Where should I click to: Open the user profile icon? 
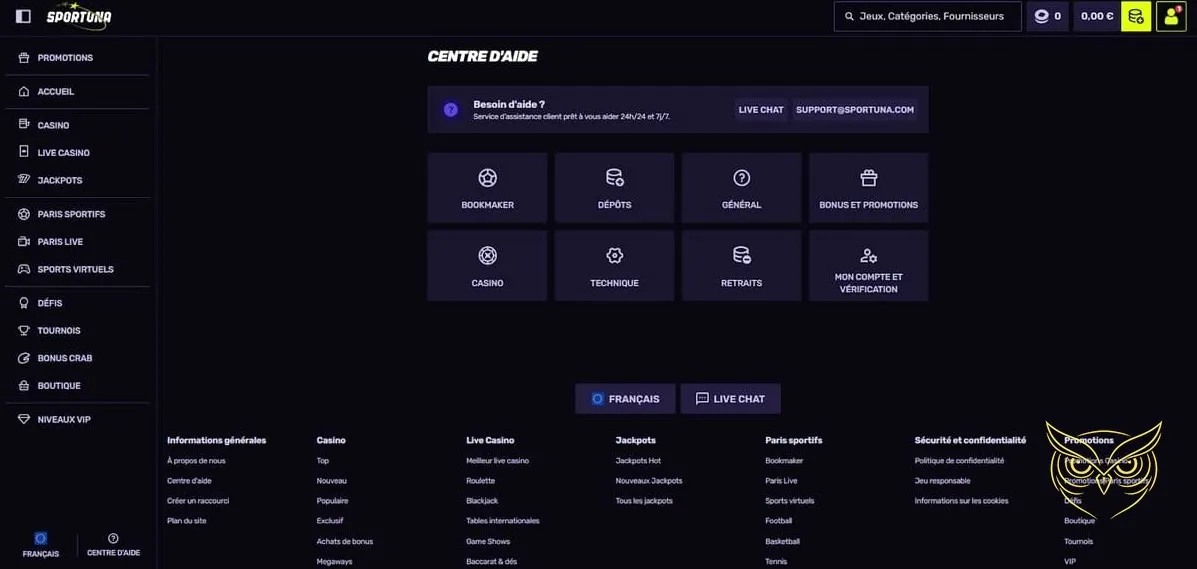pos(1171,16)
